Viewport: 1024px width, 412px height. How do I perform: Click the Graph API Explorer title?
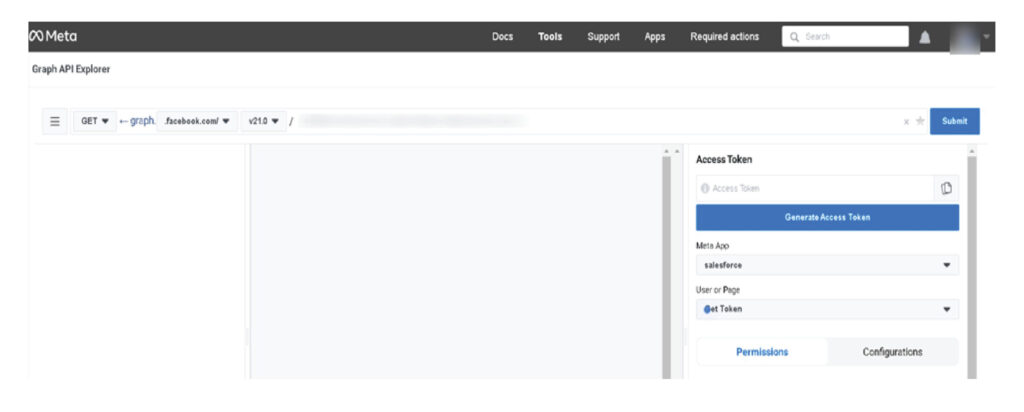[71, 69]
